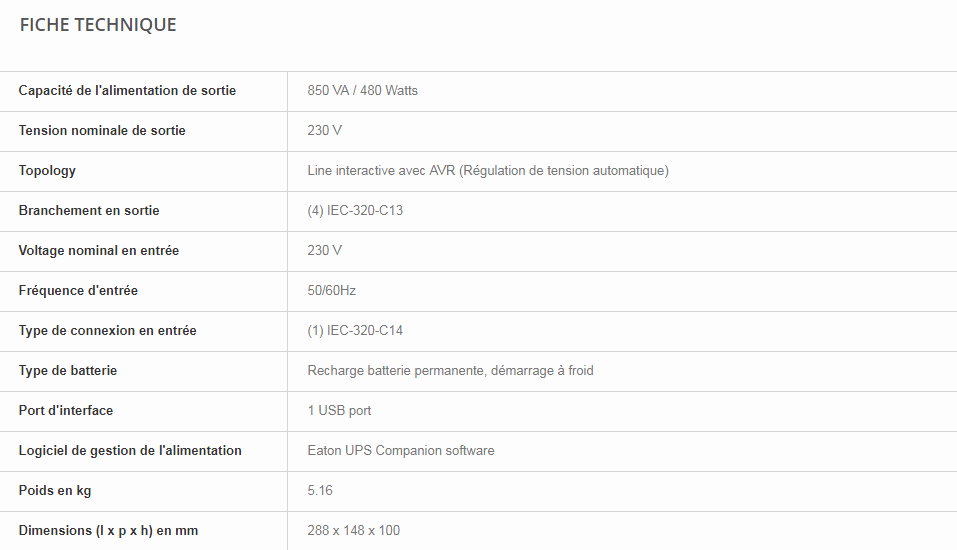Image resolution: width=957 pixels, height=550 pixels.
Task: Select the "Branchement en sortie" label
Action: (89, 211)
